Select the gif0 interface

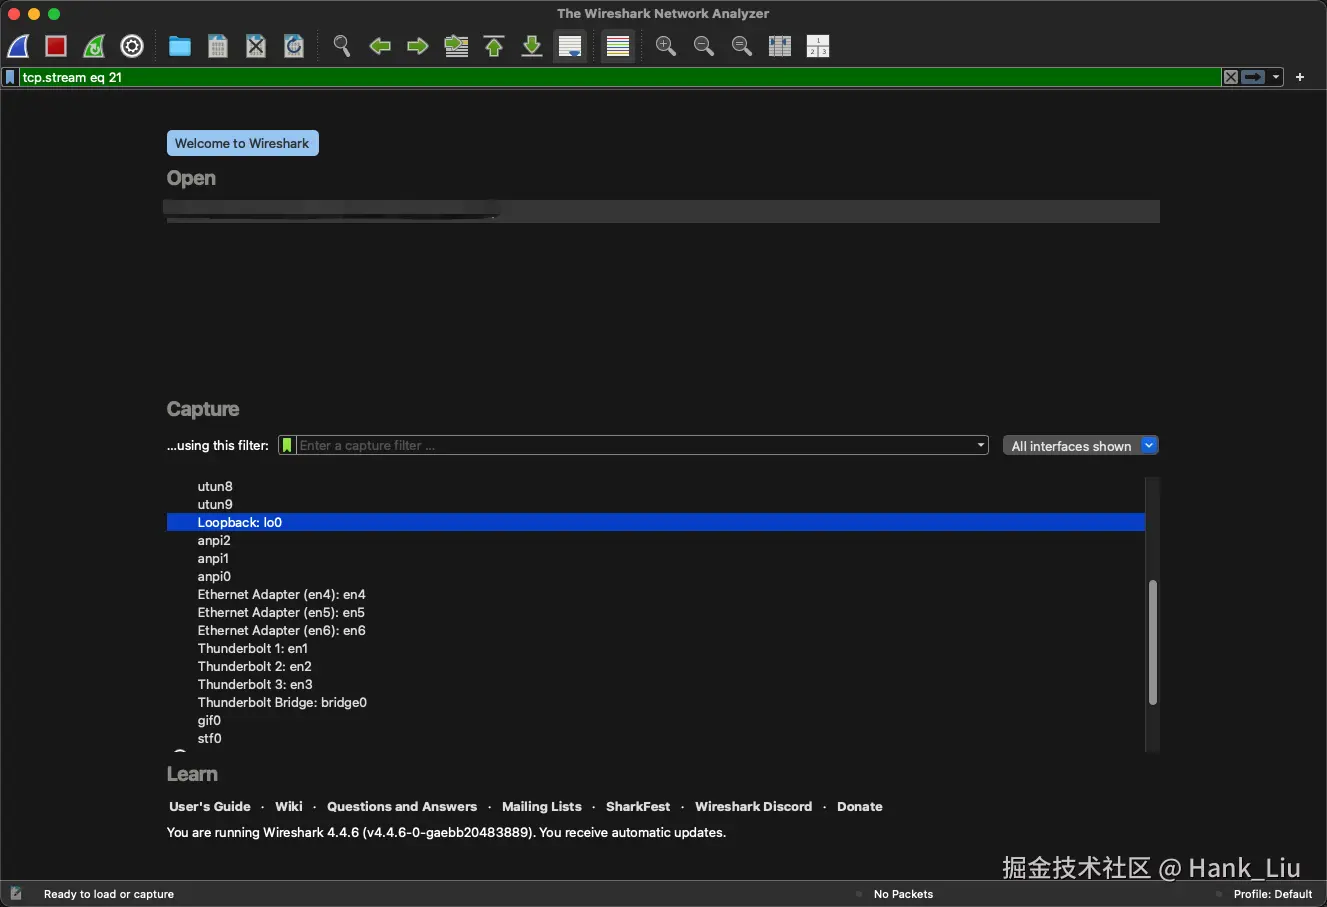(656, 721)
